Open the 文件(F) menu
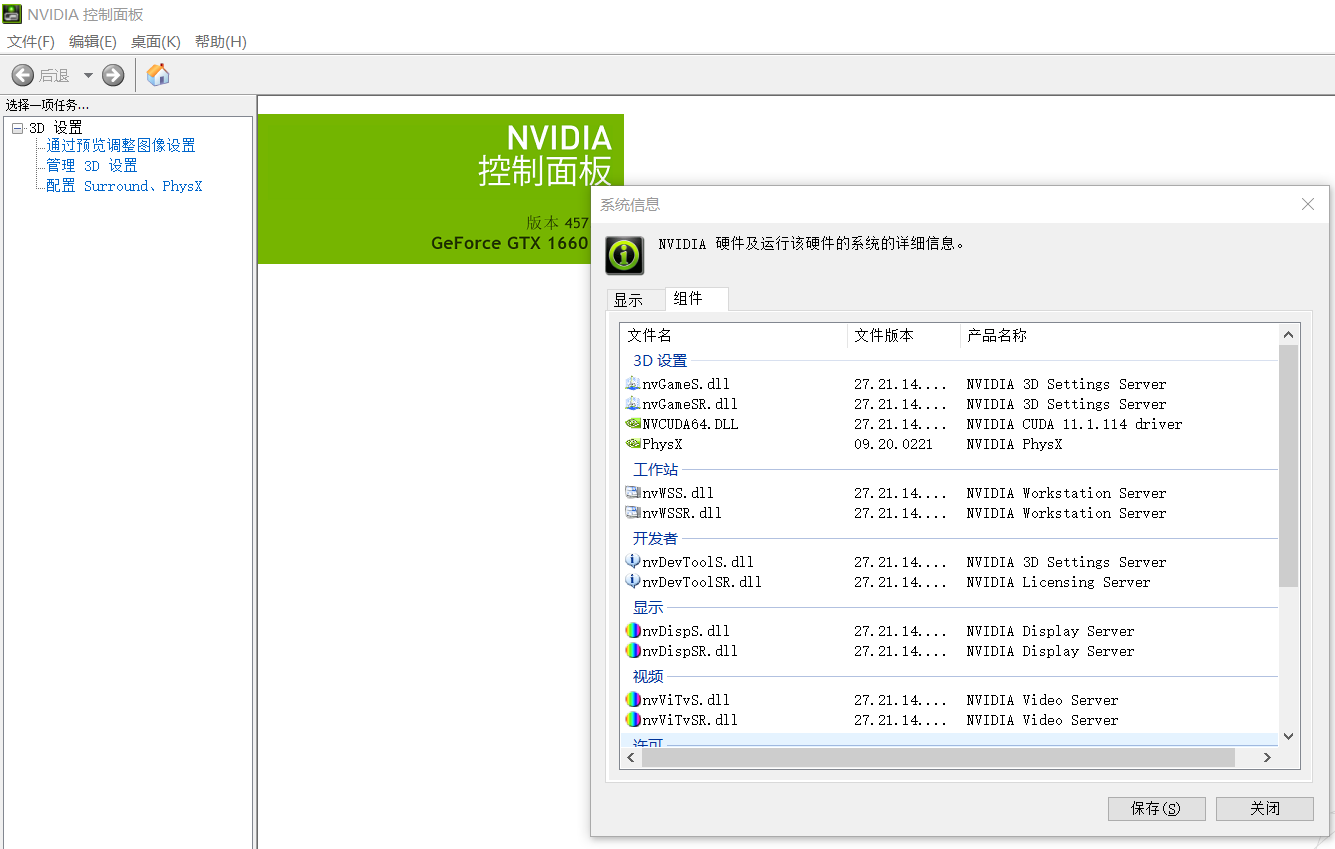Image resolution: width=1335 pixels, height=849 pixels. click(x=31, y=41)
